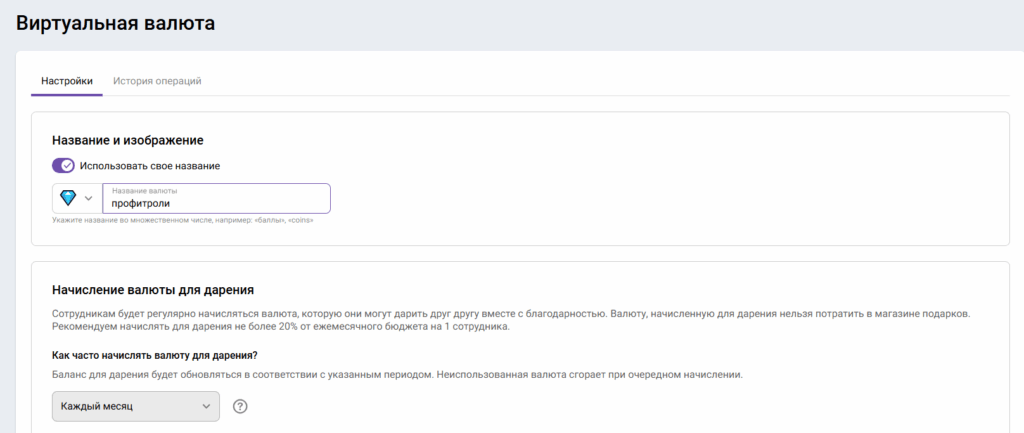
Task: Click the question mark help icon
Action: coord(240,407)
